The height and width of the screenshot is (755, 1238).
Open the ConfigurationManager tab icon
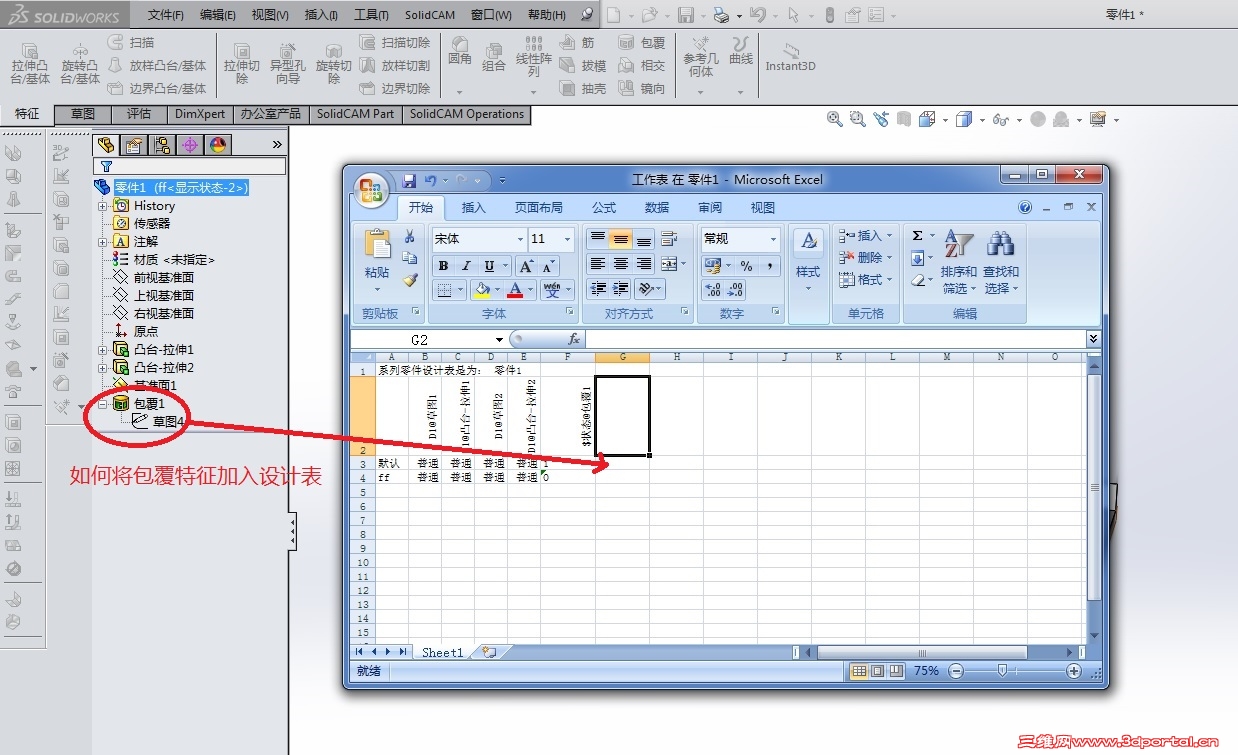pyautogui.click(x=162, y=145)
